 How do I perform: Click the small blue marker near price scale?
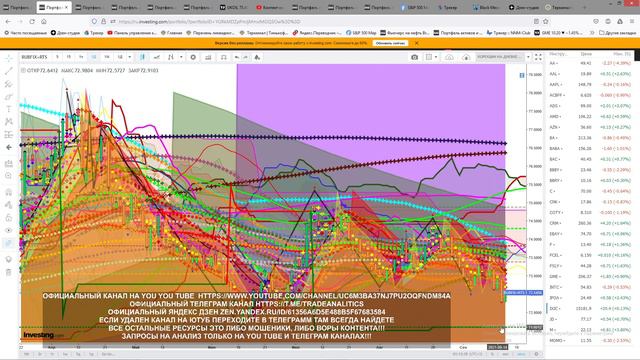[x=522, y=75]
